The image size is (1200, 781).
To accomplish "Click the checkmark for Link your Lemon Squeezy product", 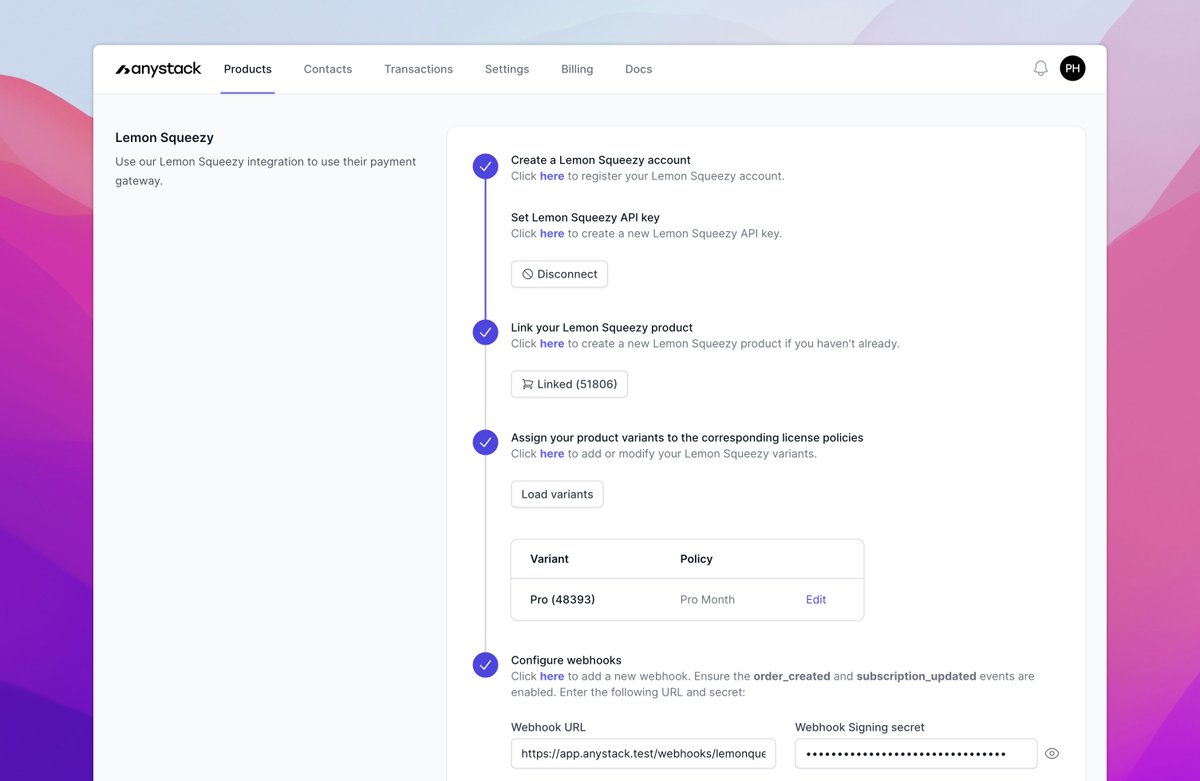I will (x=485, y=332).
